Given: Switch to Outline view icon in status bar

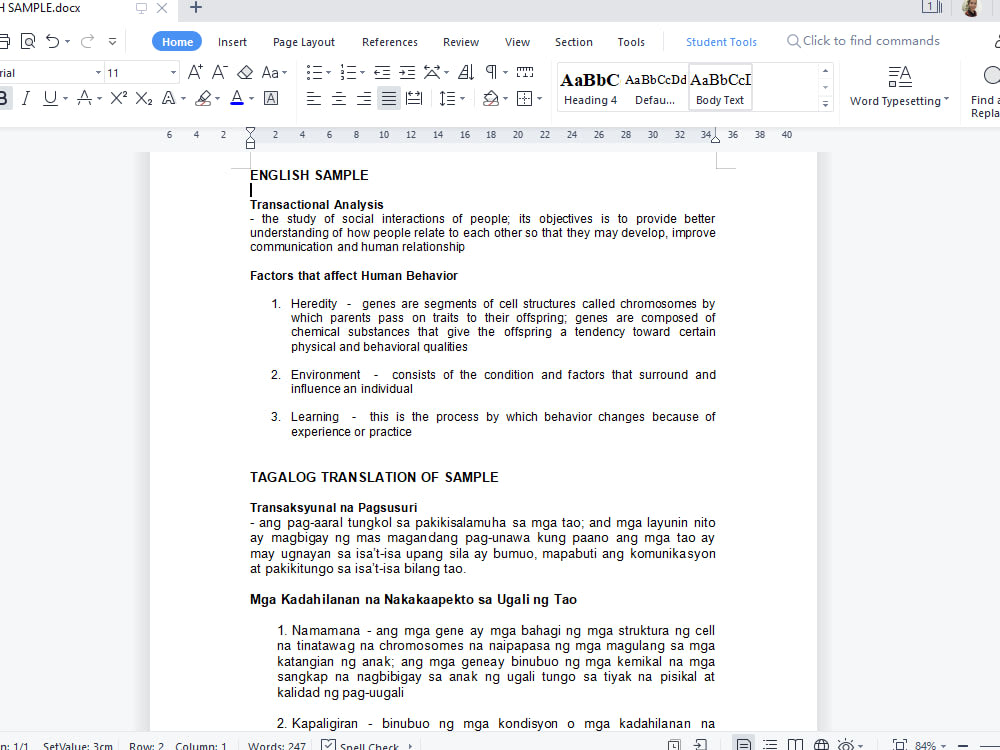Looking at the screenshot, I should click(x=770, y=745).
